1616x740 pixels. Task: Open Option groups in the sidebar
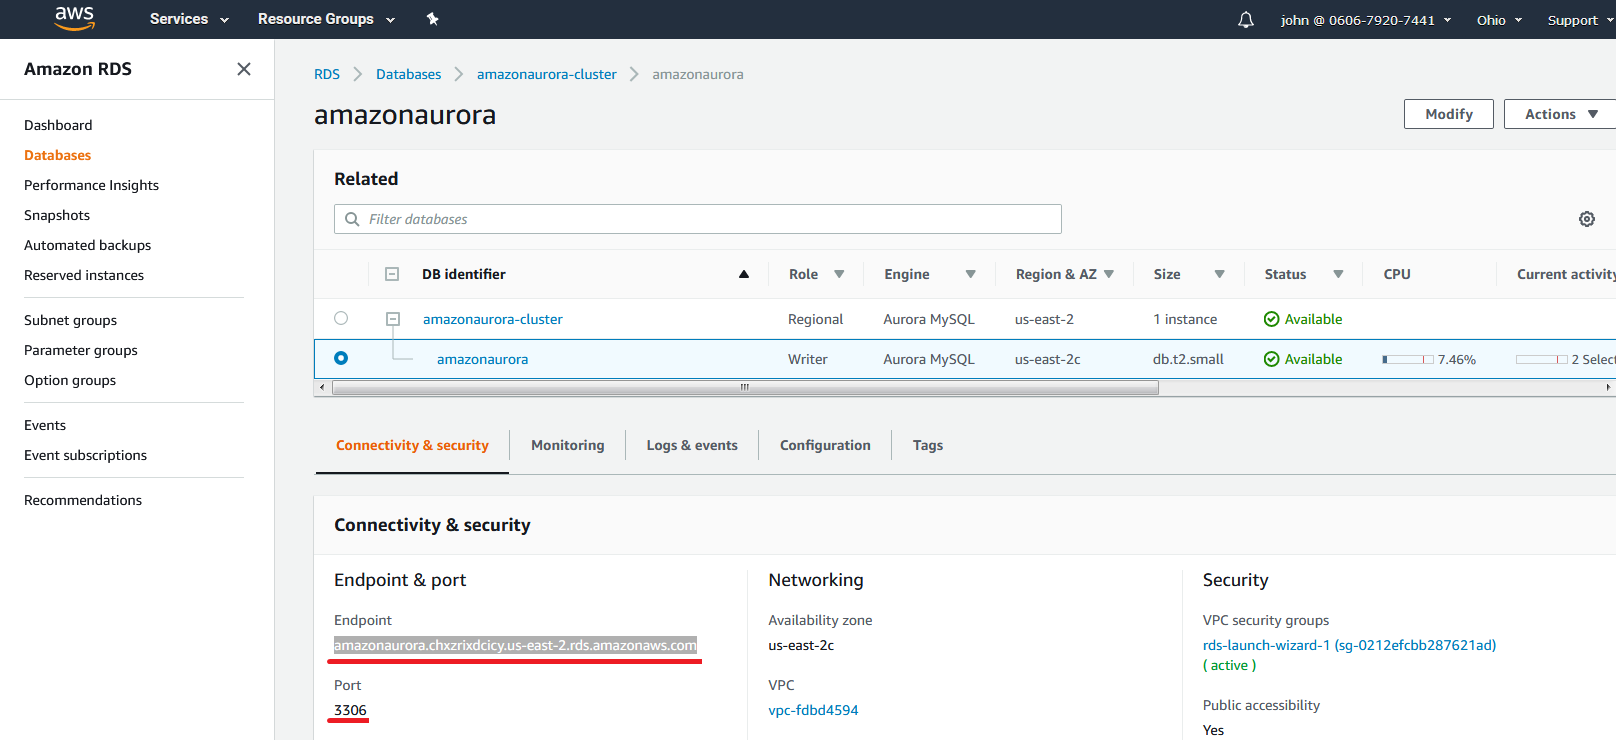tap(70, 380)
